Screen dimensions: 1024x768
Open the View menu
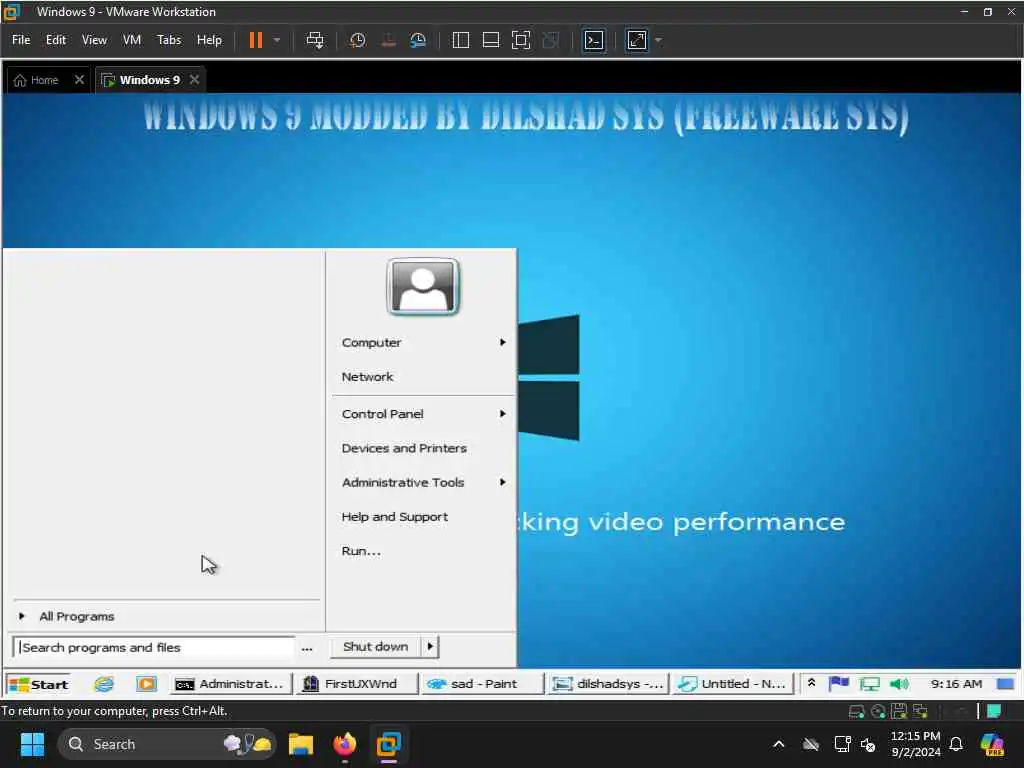(94, 40)
